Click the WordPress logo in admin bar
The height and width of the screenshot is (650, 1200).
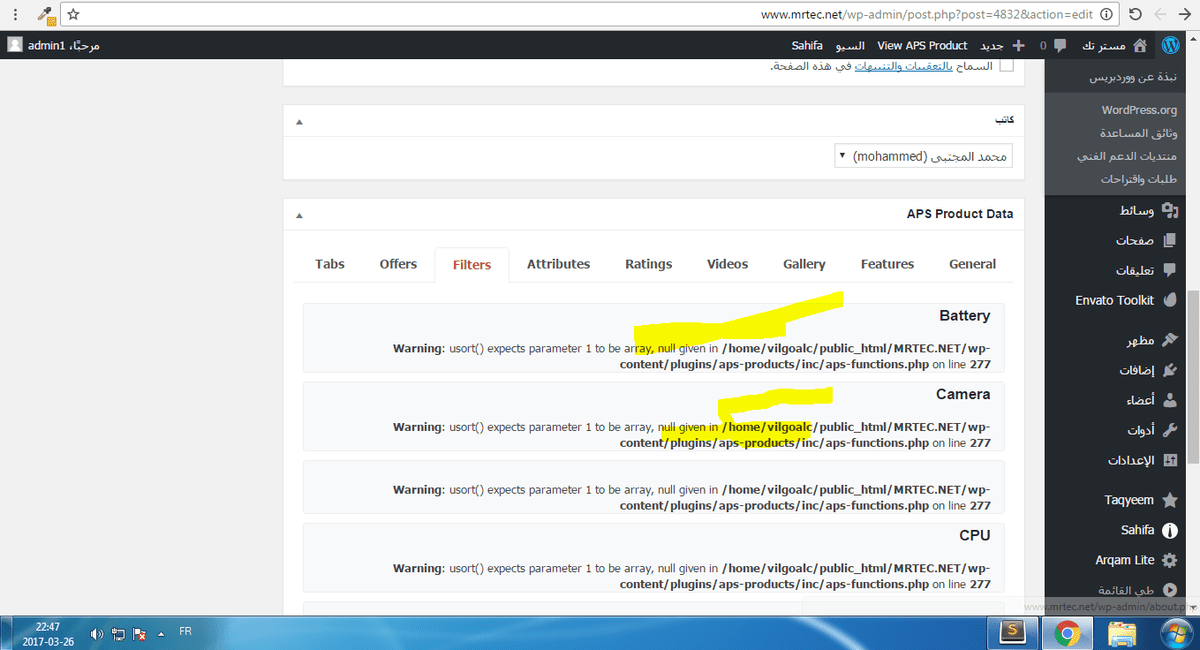(1169, 45)
